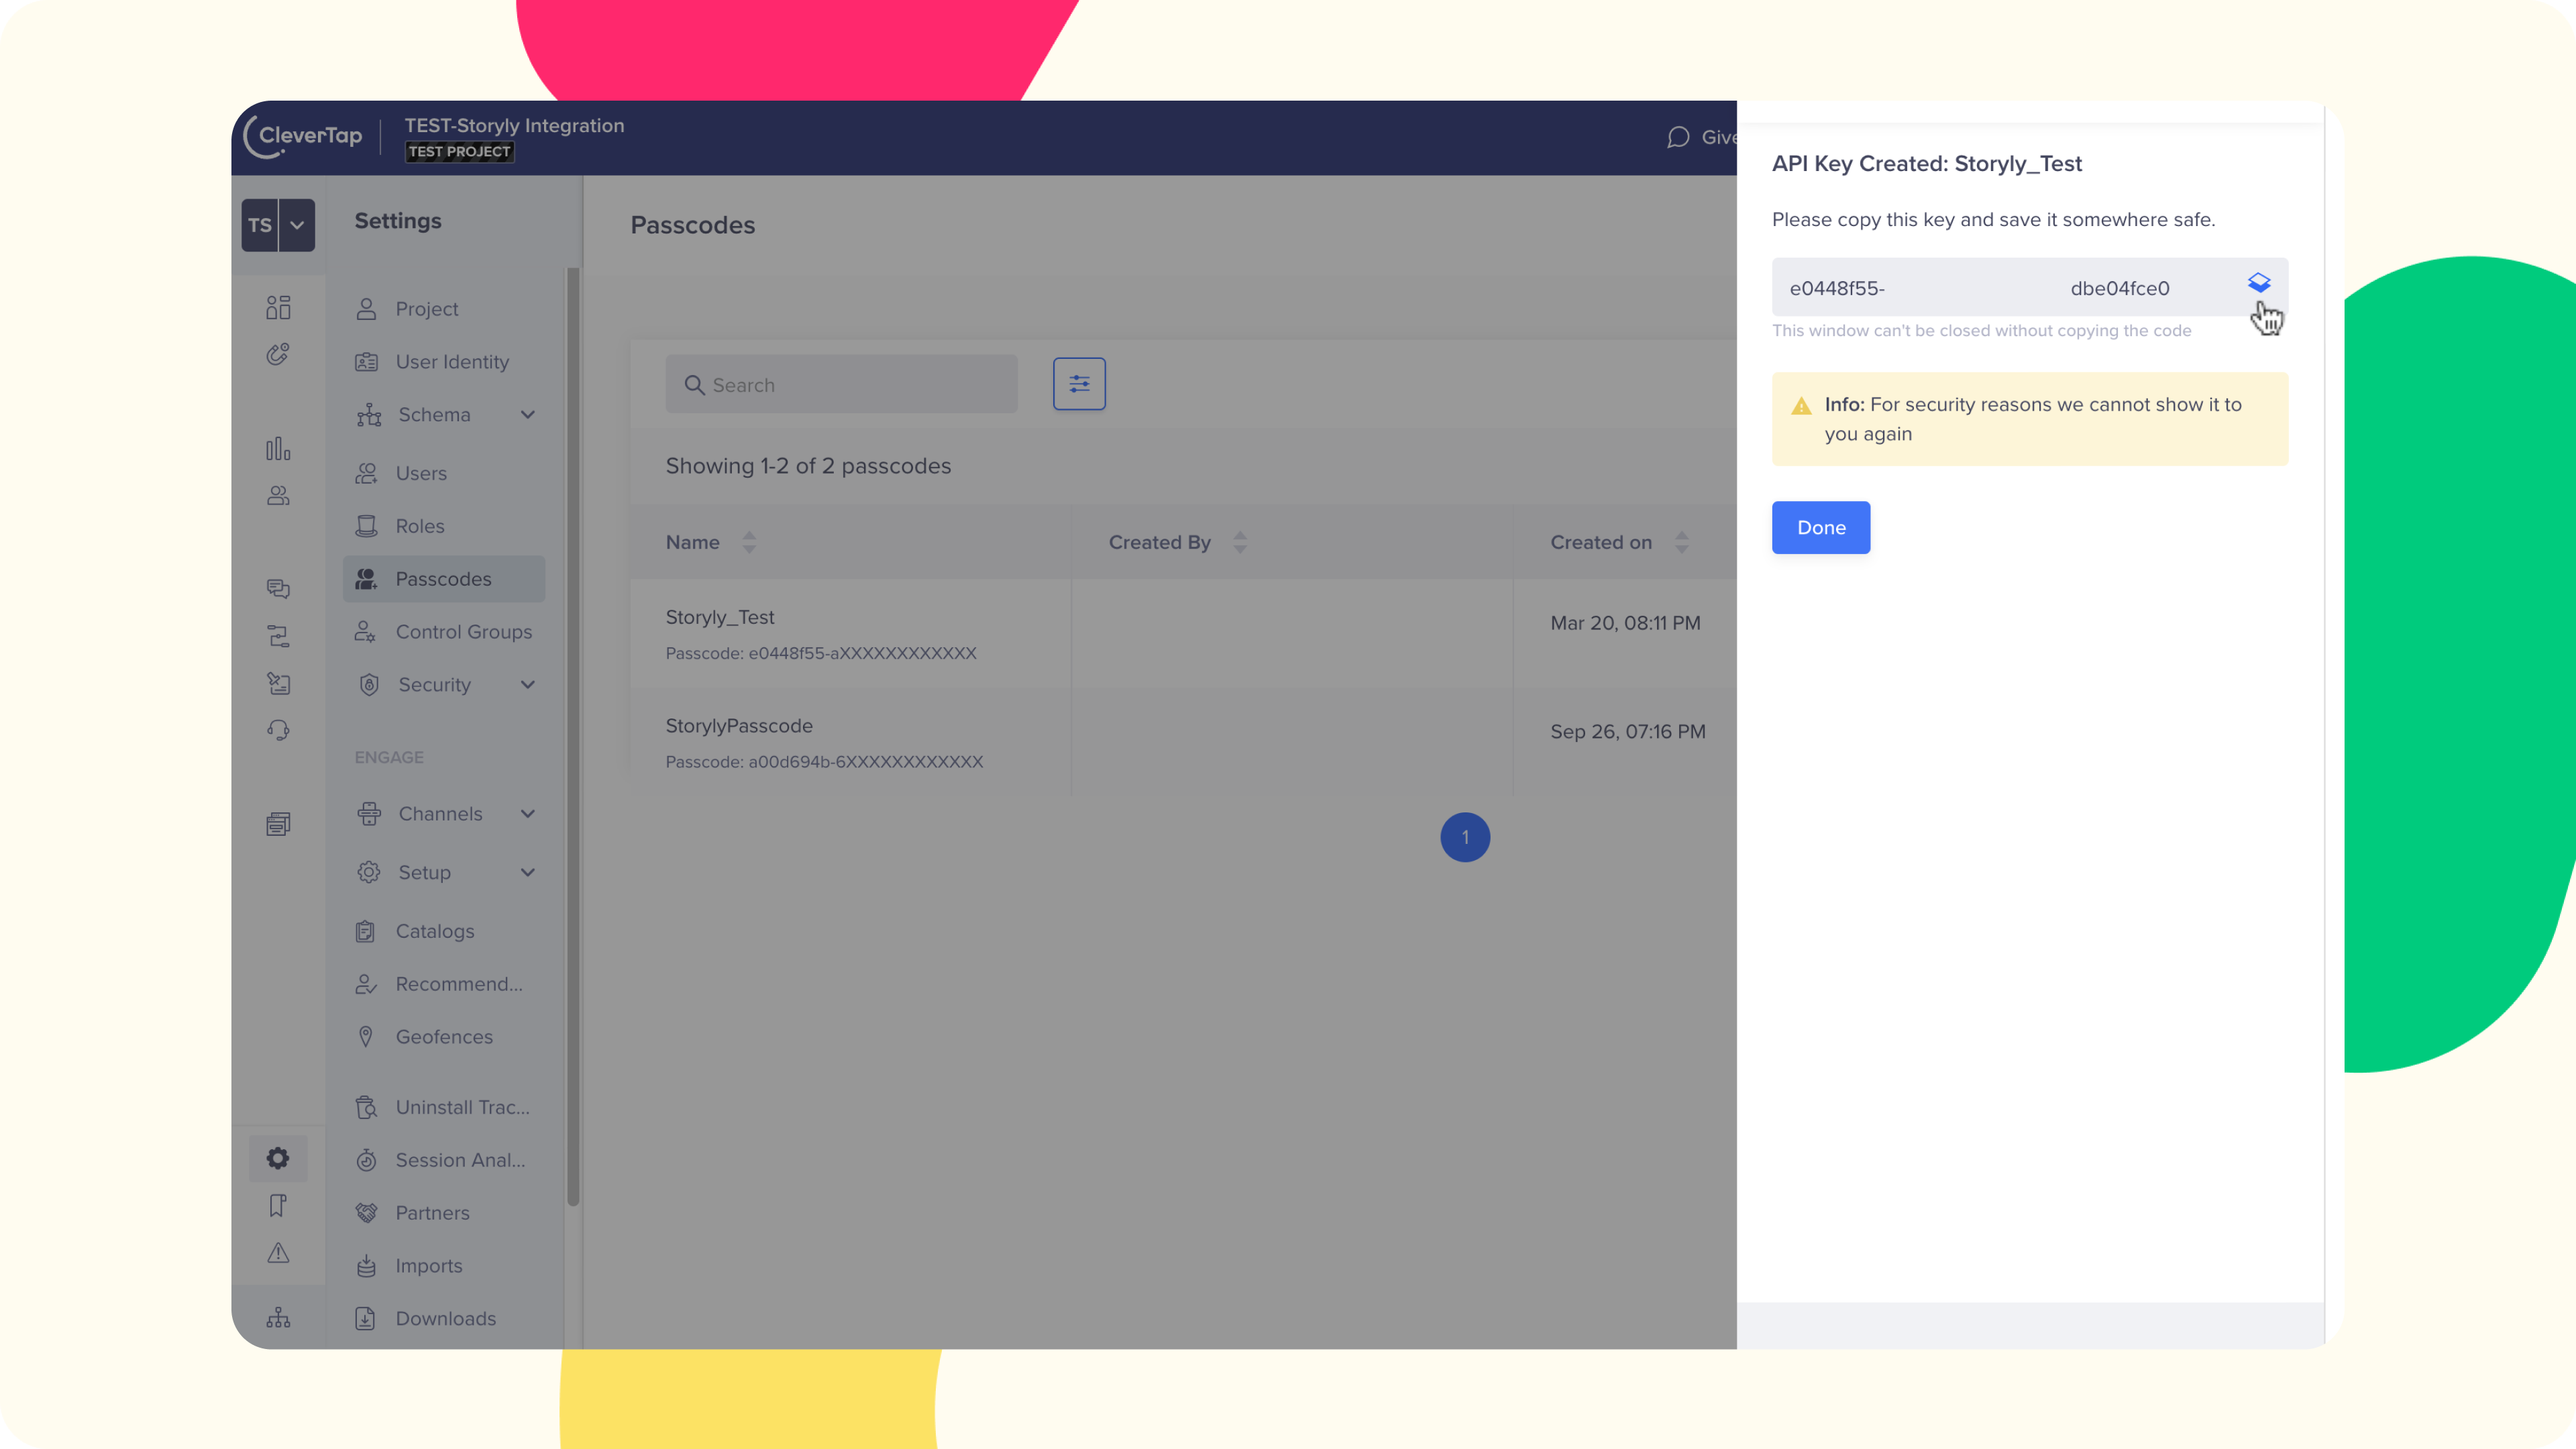The image size is (2576, 1449).
Task: Open the support headset icon in left rail
Action: point(278,730)
